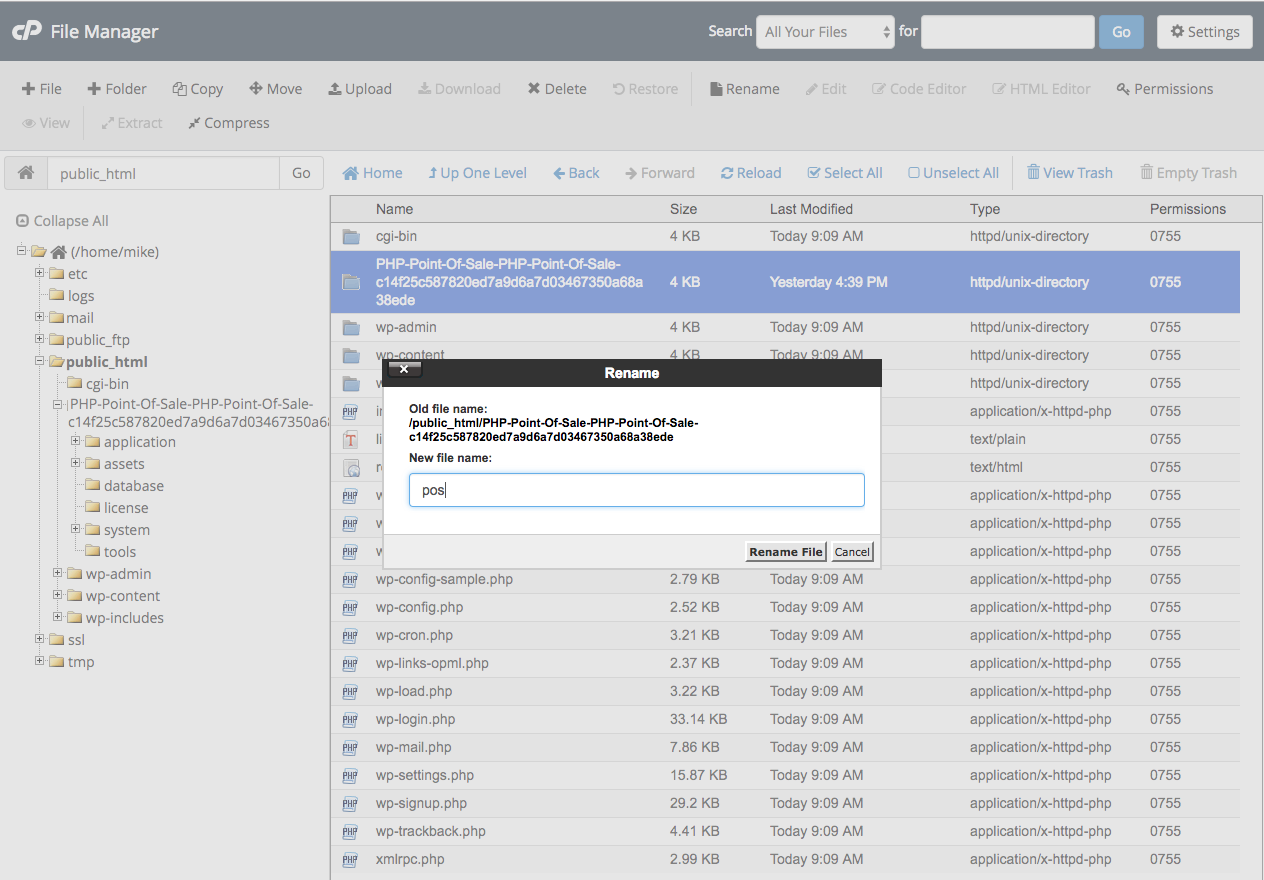
Task: Click Go next to the path field
Action: pyautogui.click(x=301, y=173)
